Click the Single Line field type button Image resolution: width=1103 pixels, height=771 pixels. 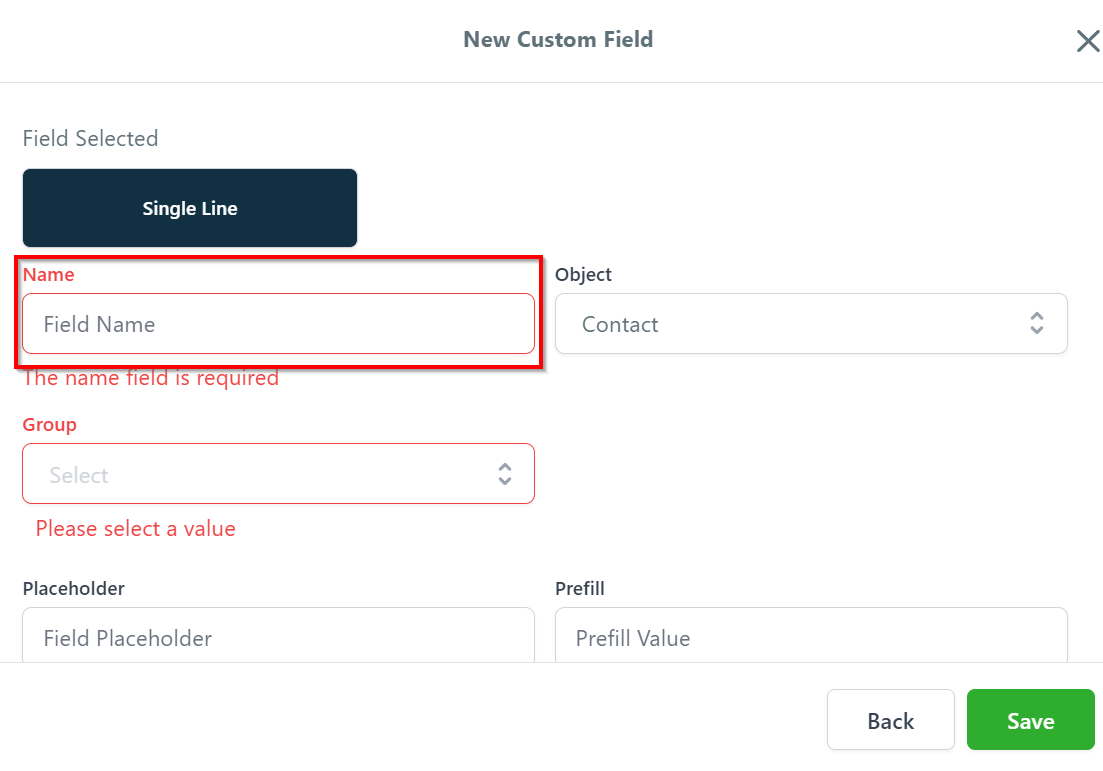coord(190,208)
